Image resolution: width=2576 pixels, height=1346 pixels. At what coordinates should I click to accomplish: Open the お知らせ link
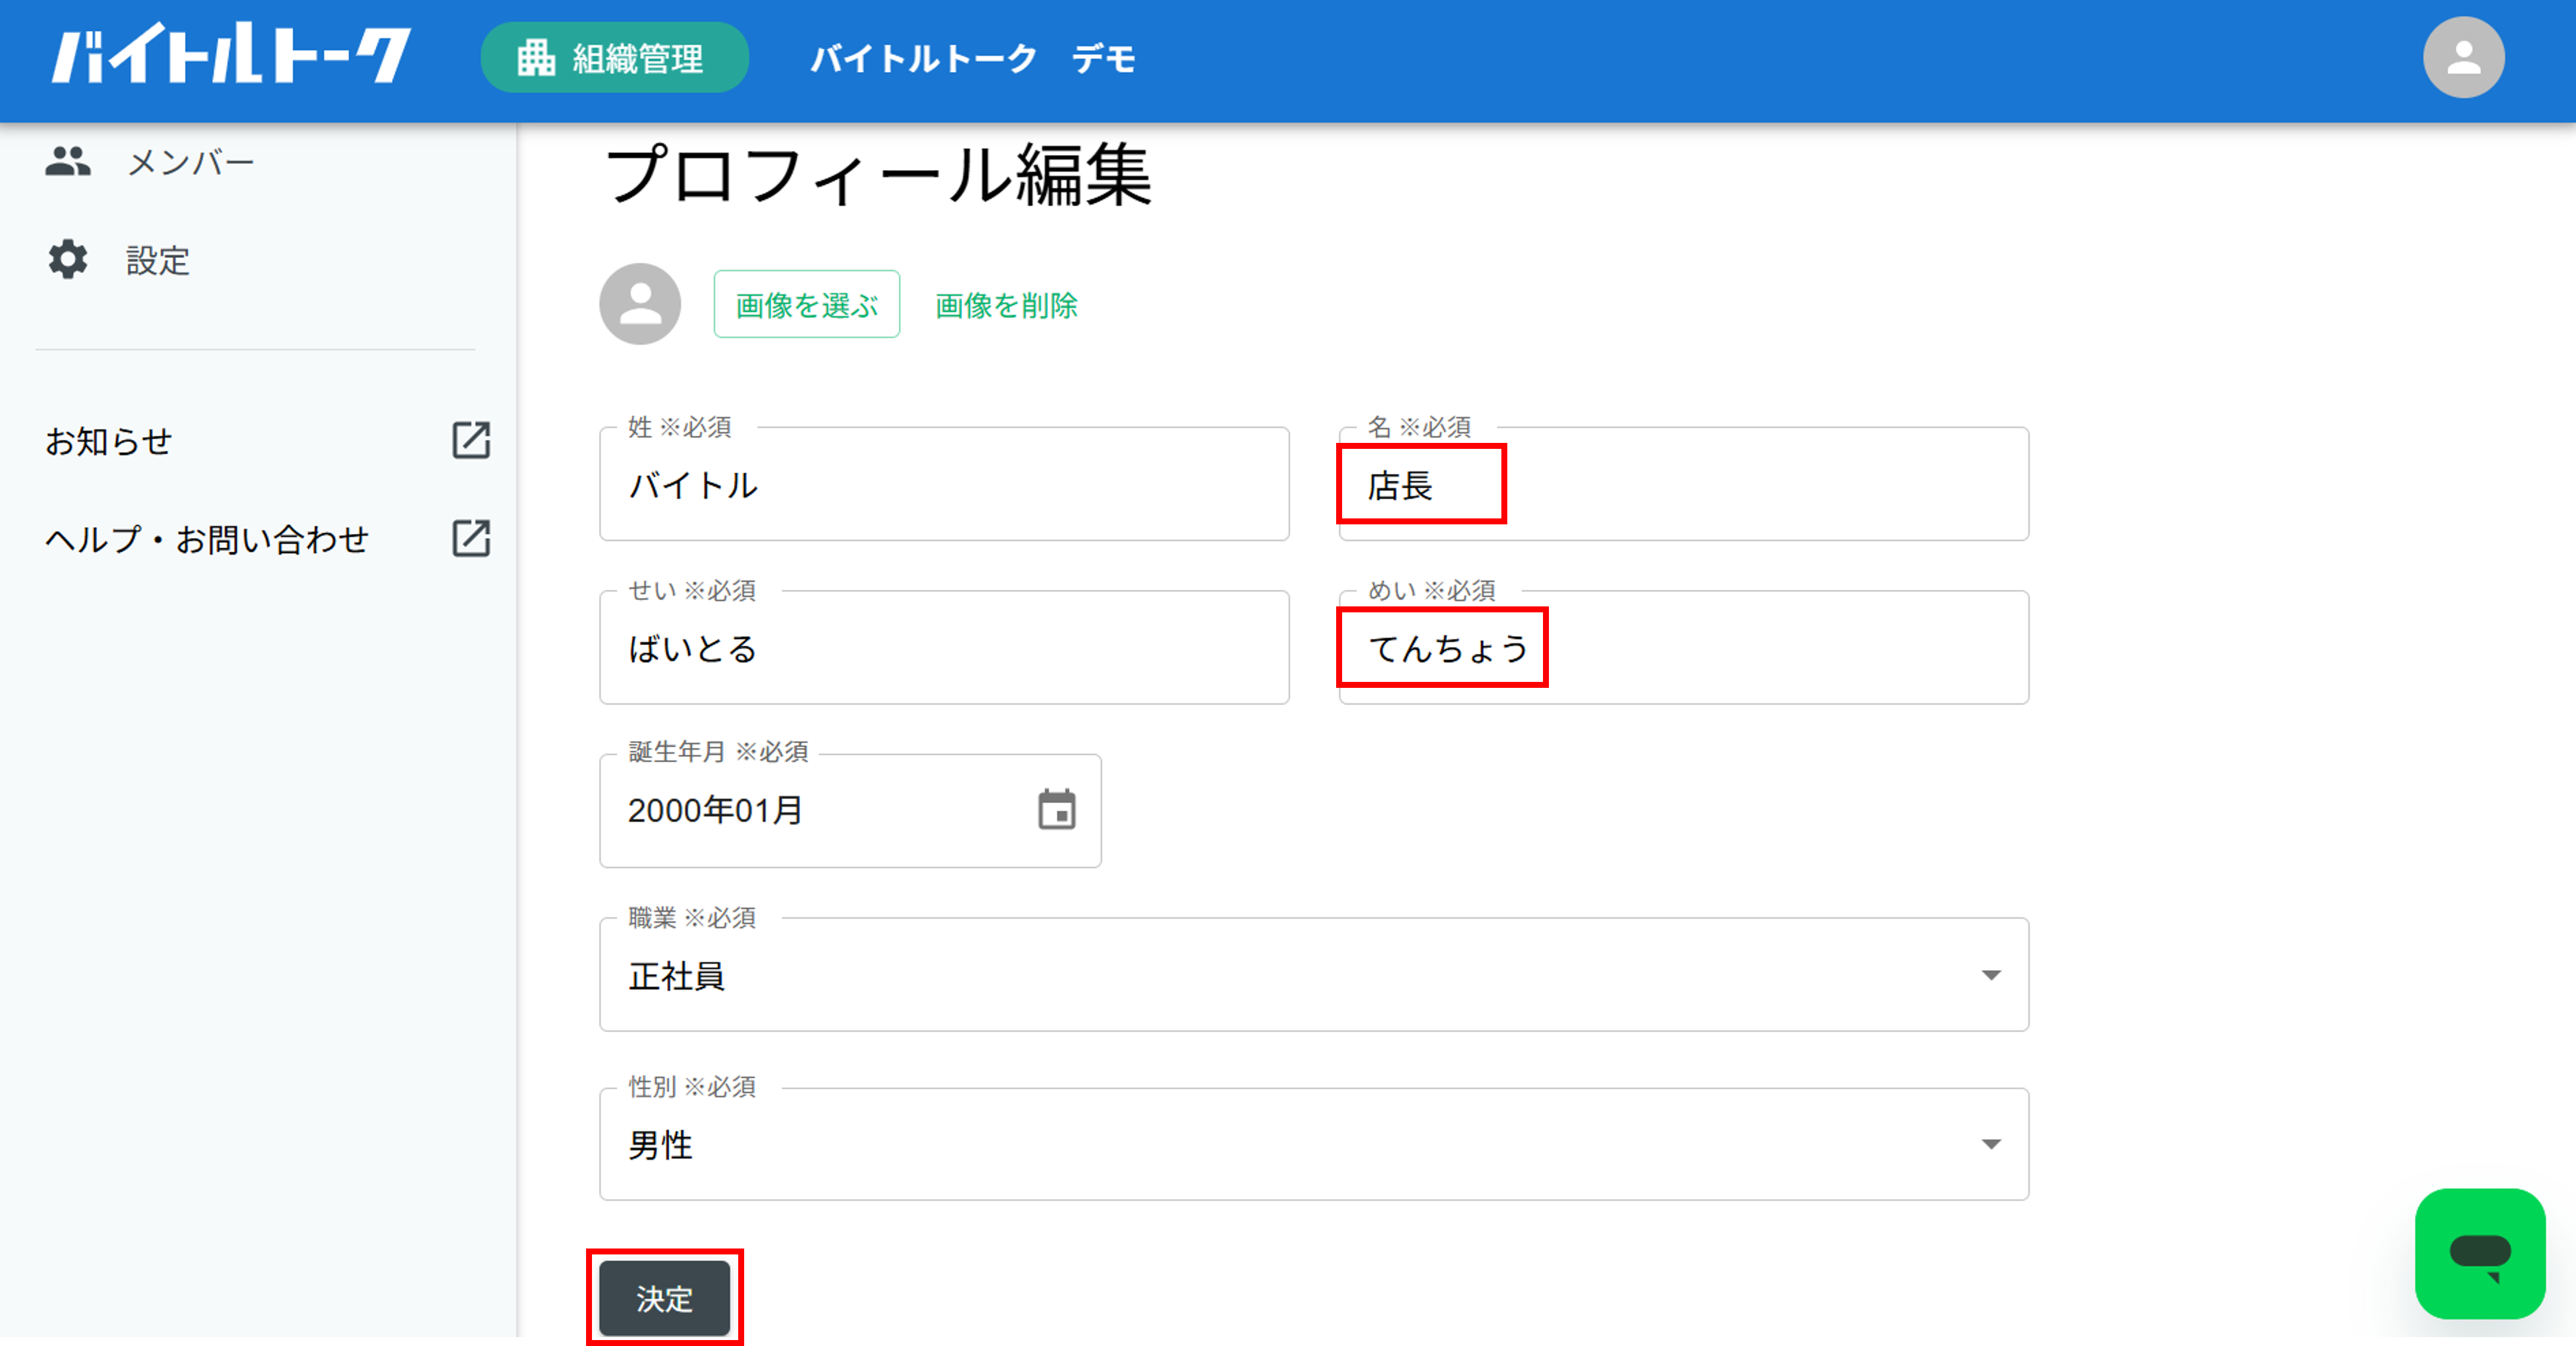[108, 441]
